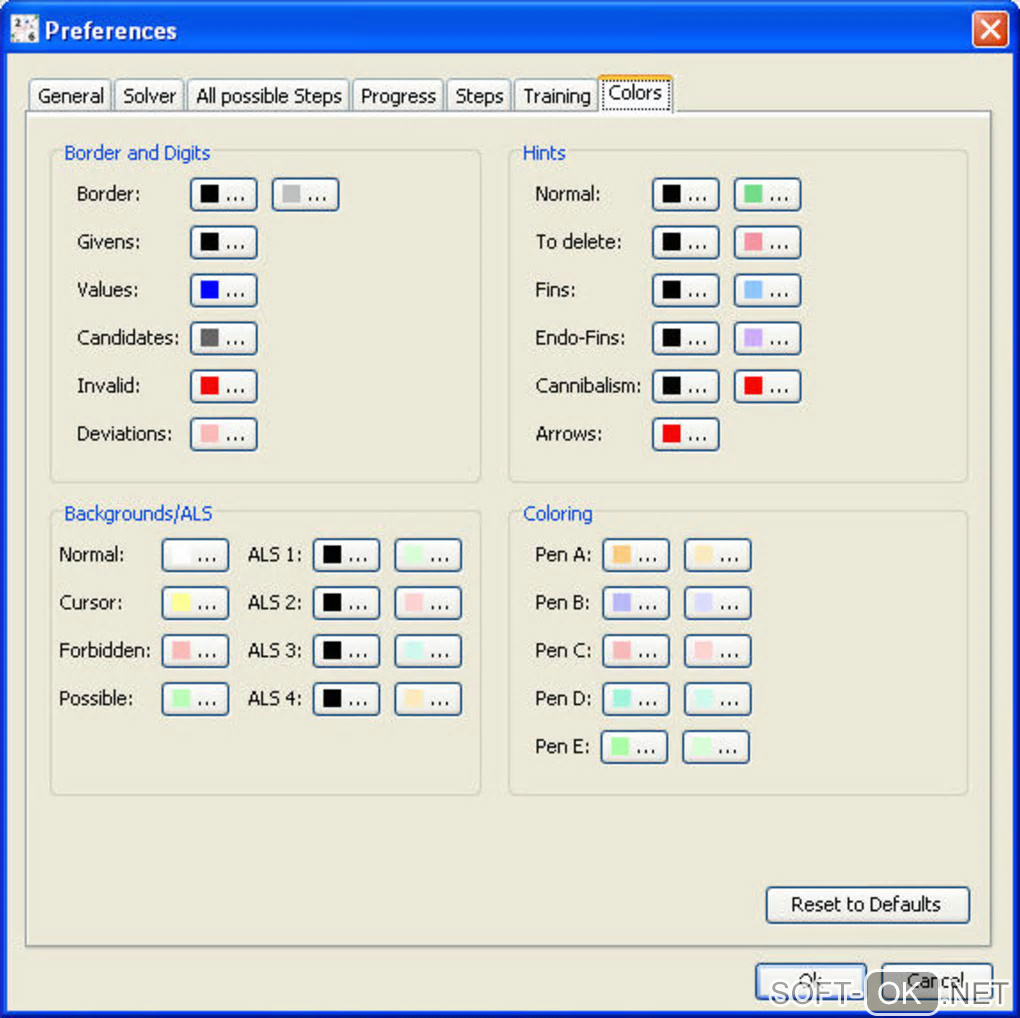Edit Endo-Fins black color
This screenshot has width=1020, height=1018.
click(x=686, y=338)
